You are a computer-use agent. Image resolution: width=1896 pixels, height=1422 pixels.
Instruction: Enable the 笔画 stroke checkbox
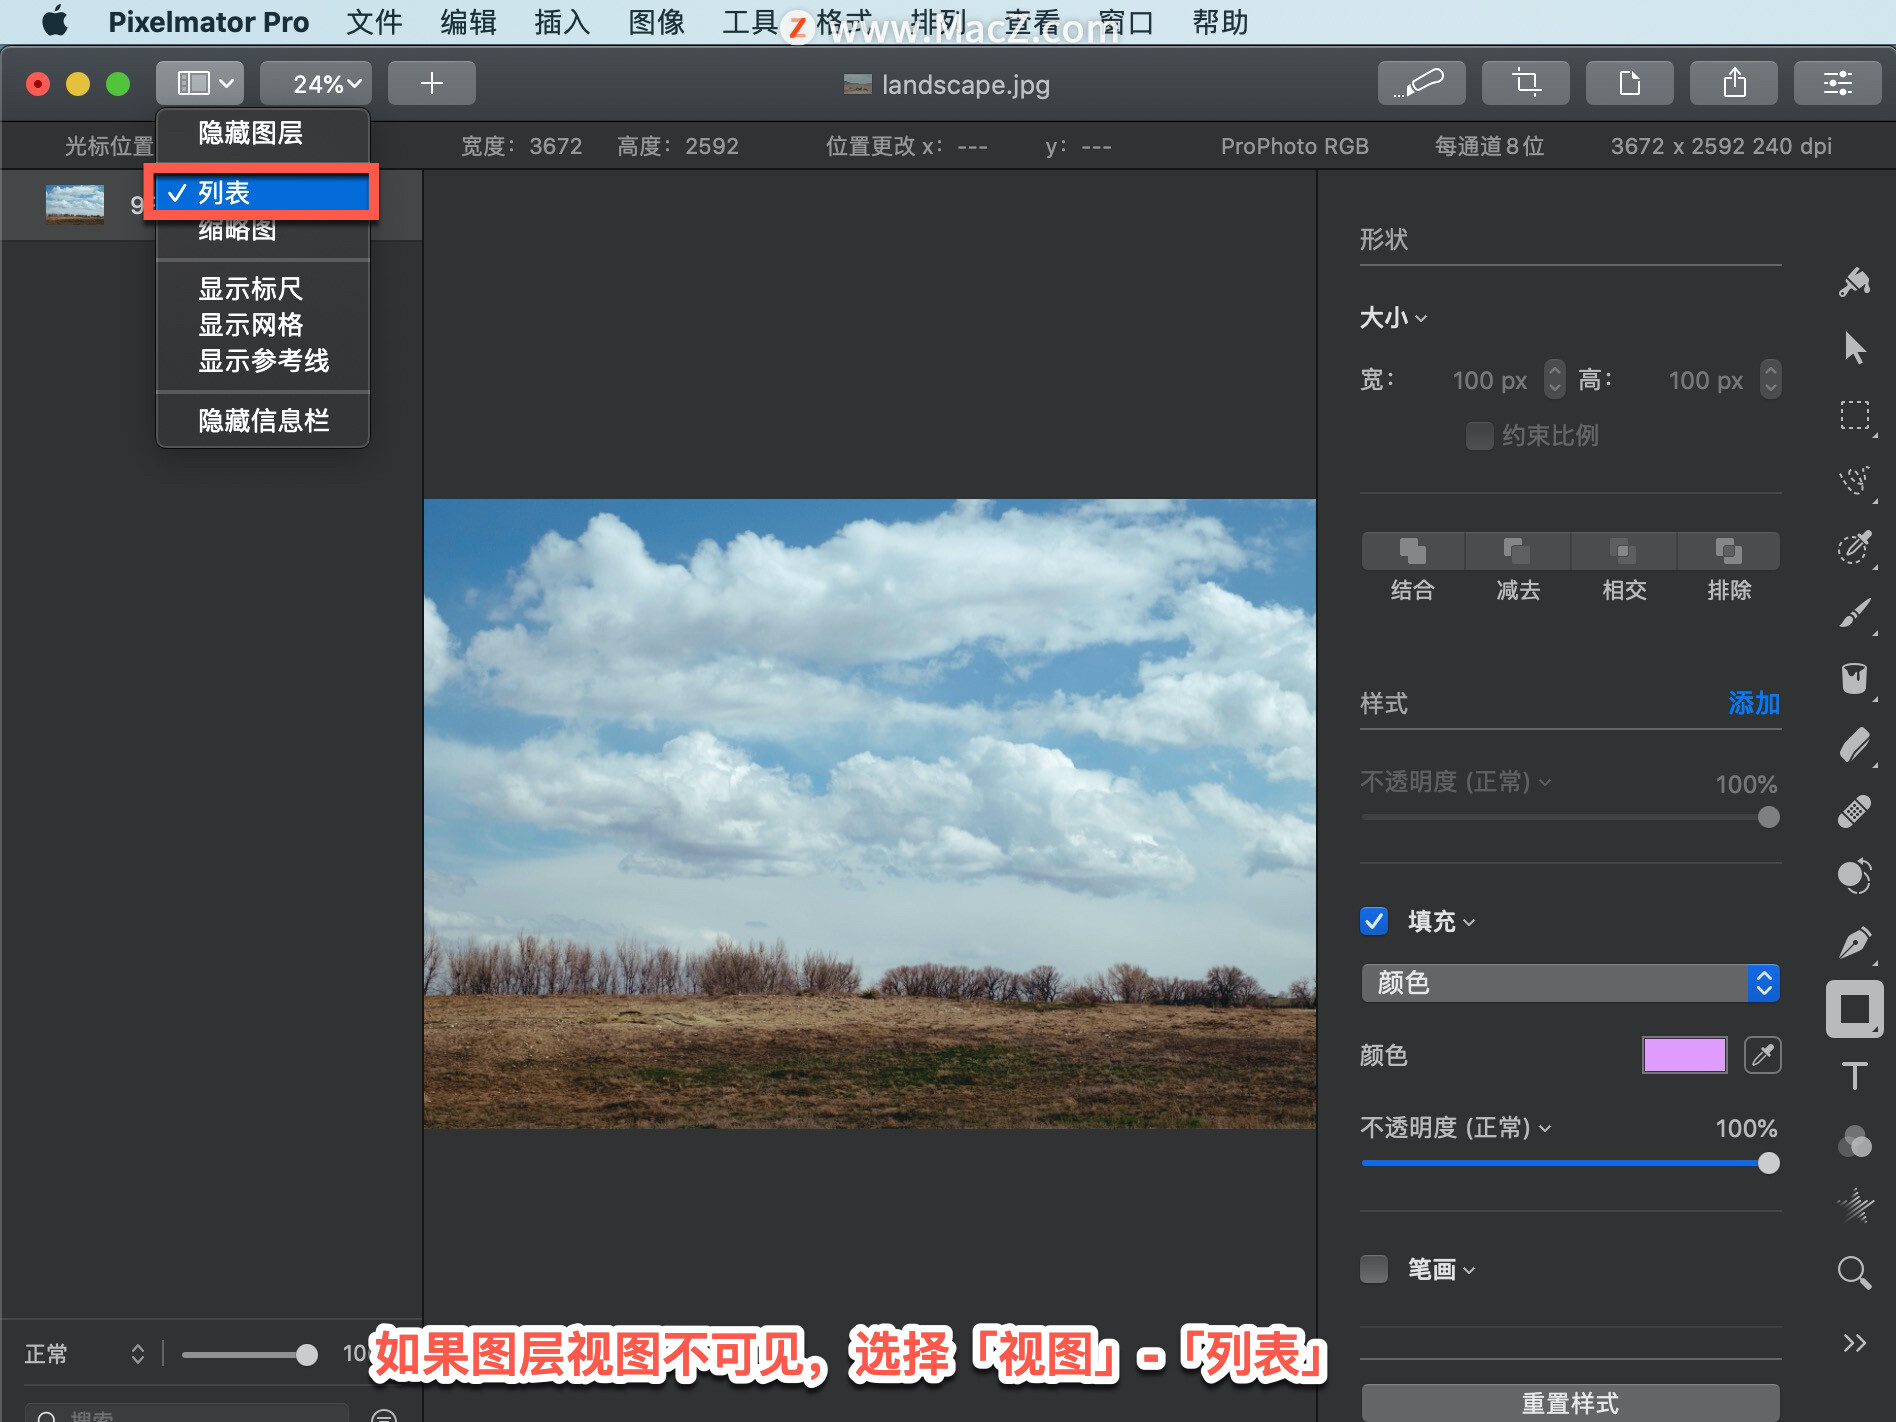click(x=1374, y=1269)
